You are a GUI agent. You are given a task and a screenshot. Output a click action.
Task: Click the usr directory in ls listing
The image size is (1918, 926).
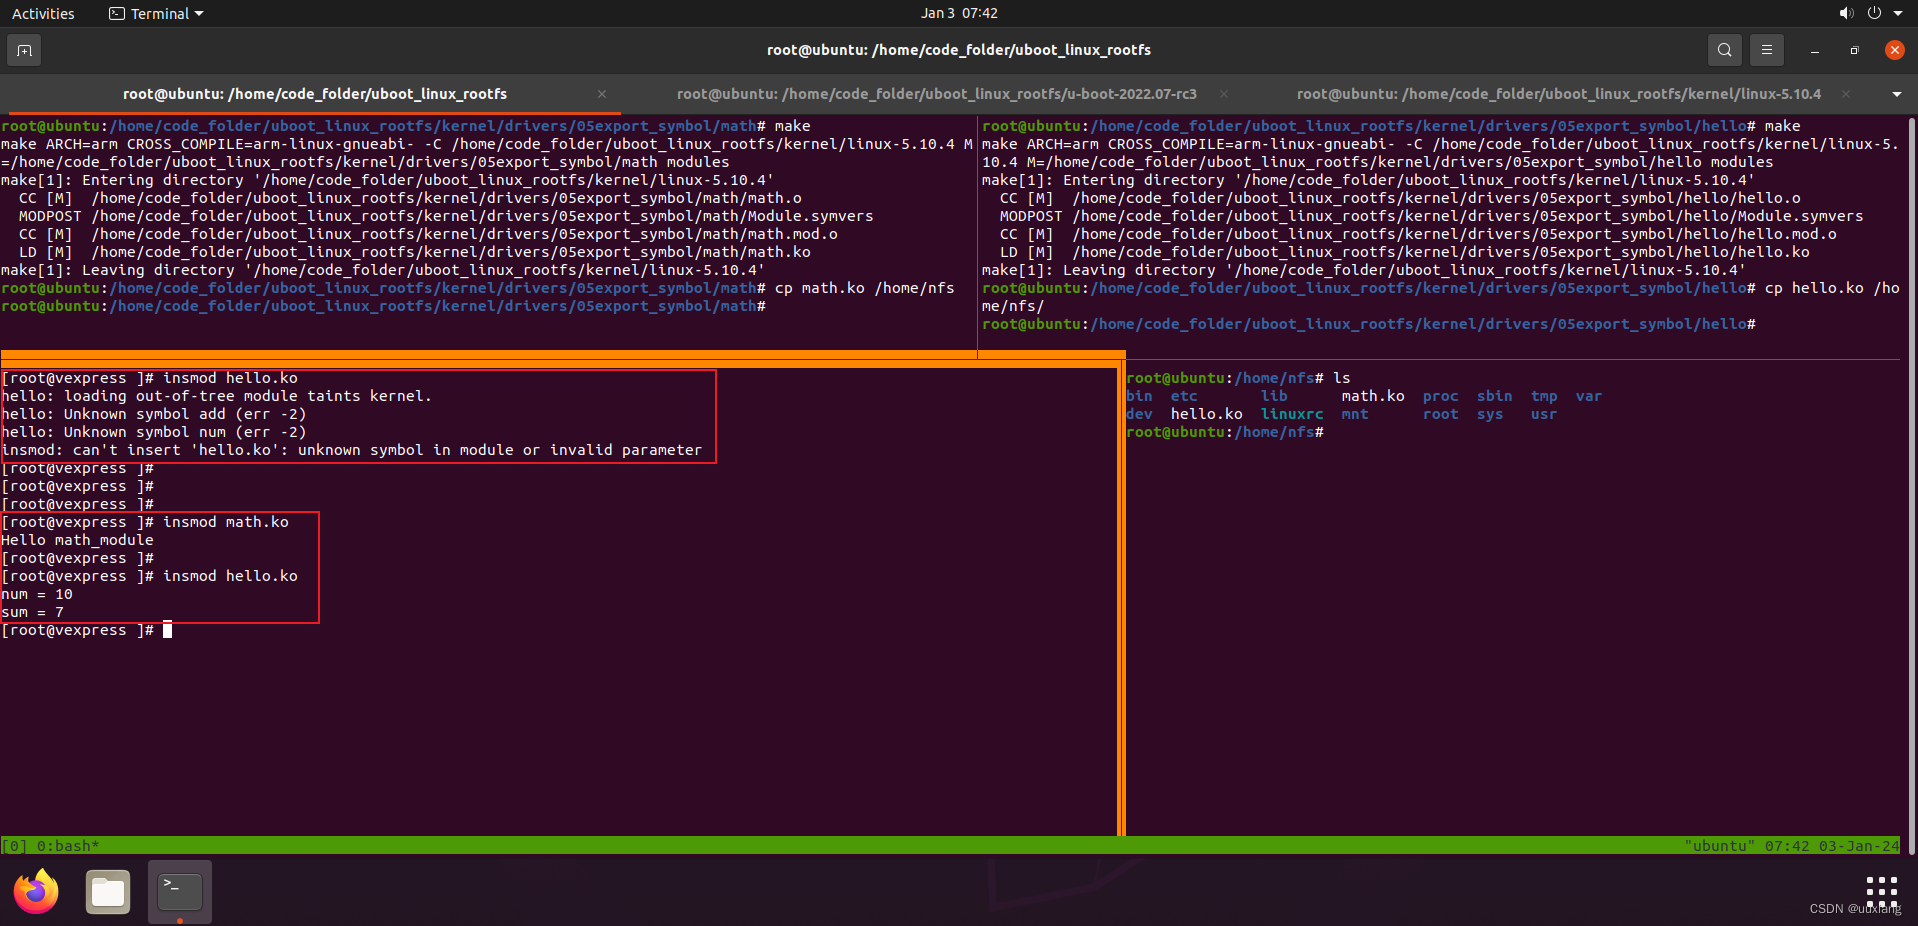click(x=1543, y=414)
